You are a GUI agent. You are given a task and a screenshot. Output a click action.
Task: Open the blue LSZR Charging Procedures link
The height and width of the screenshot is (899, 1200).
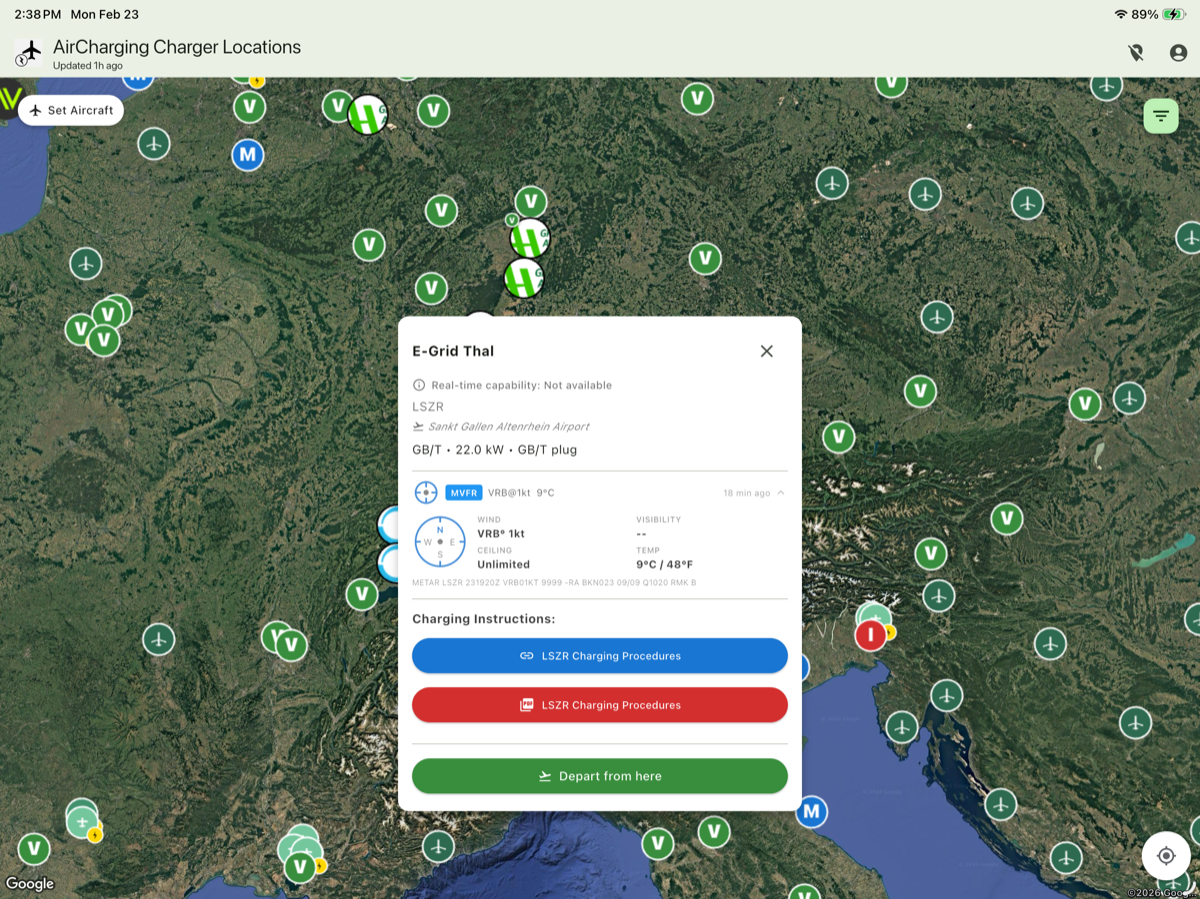(599, 656)
